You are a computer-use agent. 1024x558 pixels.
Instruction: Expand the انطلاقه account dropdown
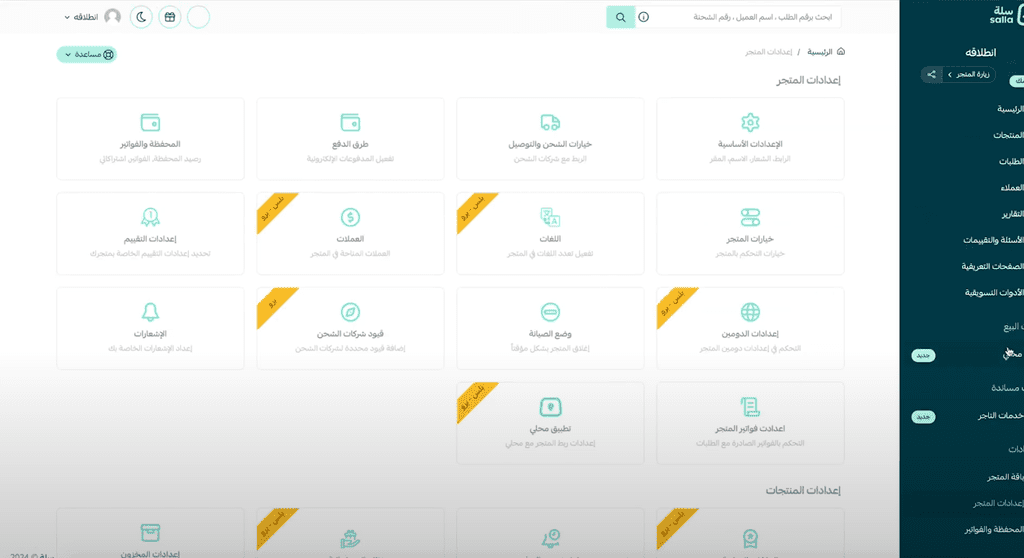point(81,17)
